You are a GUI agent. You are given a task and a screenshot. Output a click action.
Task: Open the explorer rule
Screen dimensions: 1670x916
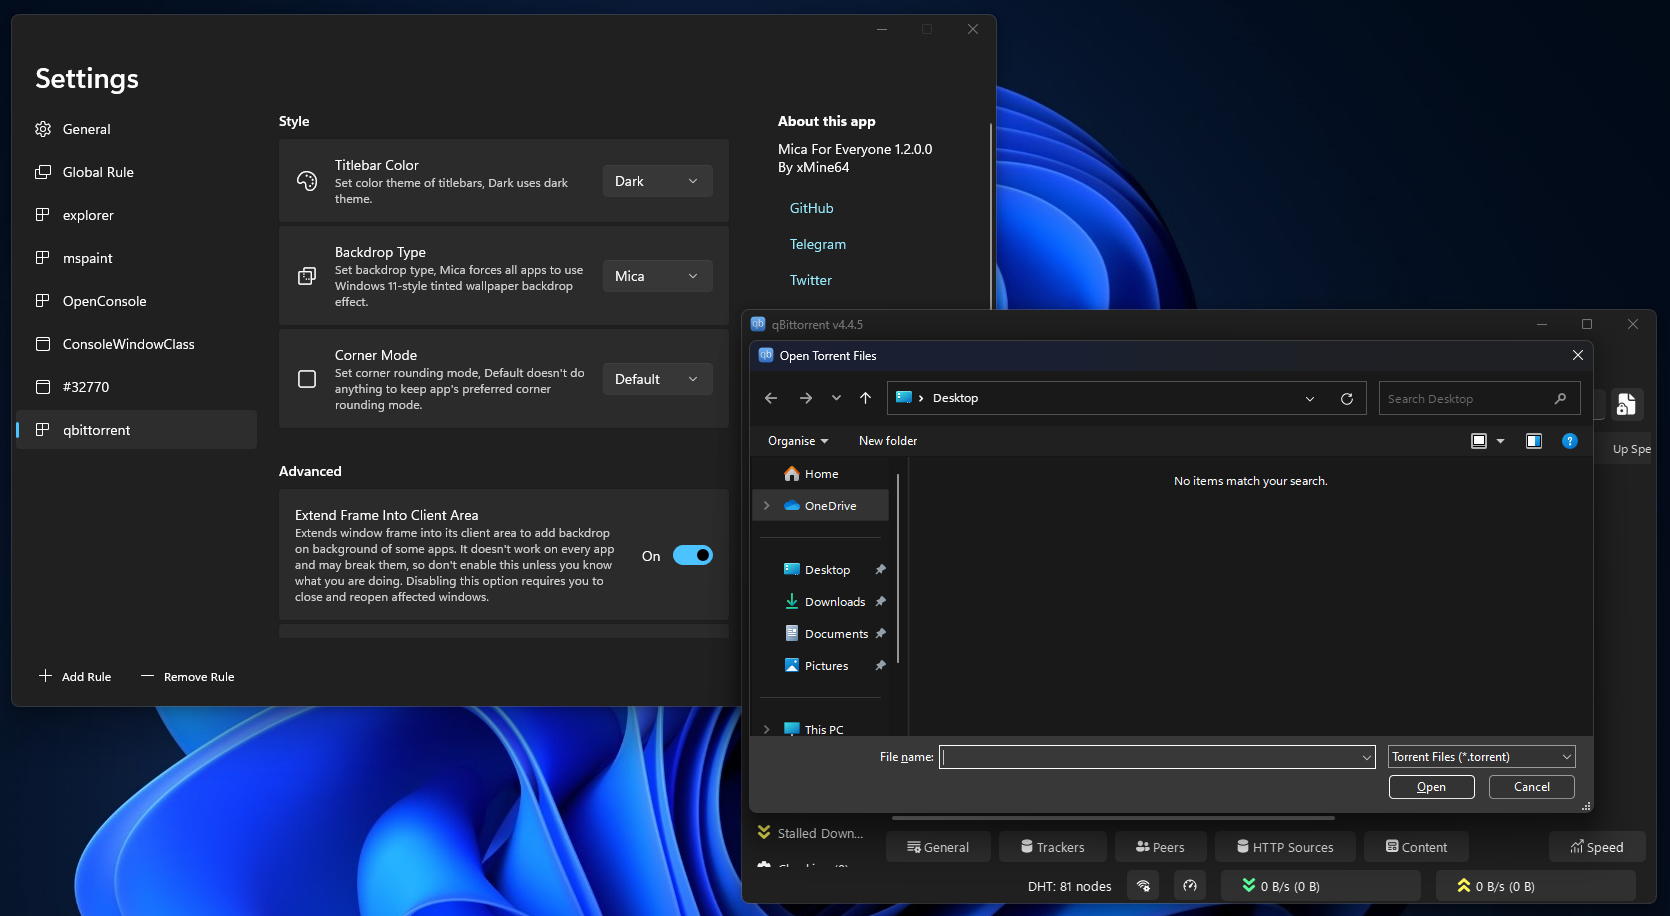(136, 215)
